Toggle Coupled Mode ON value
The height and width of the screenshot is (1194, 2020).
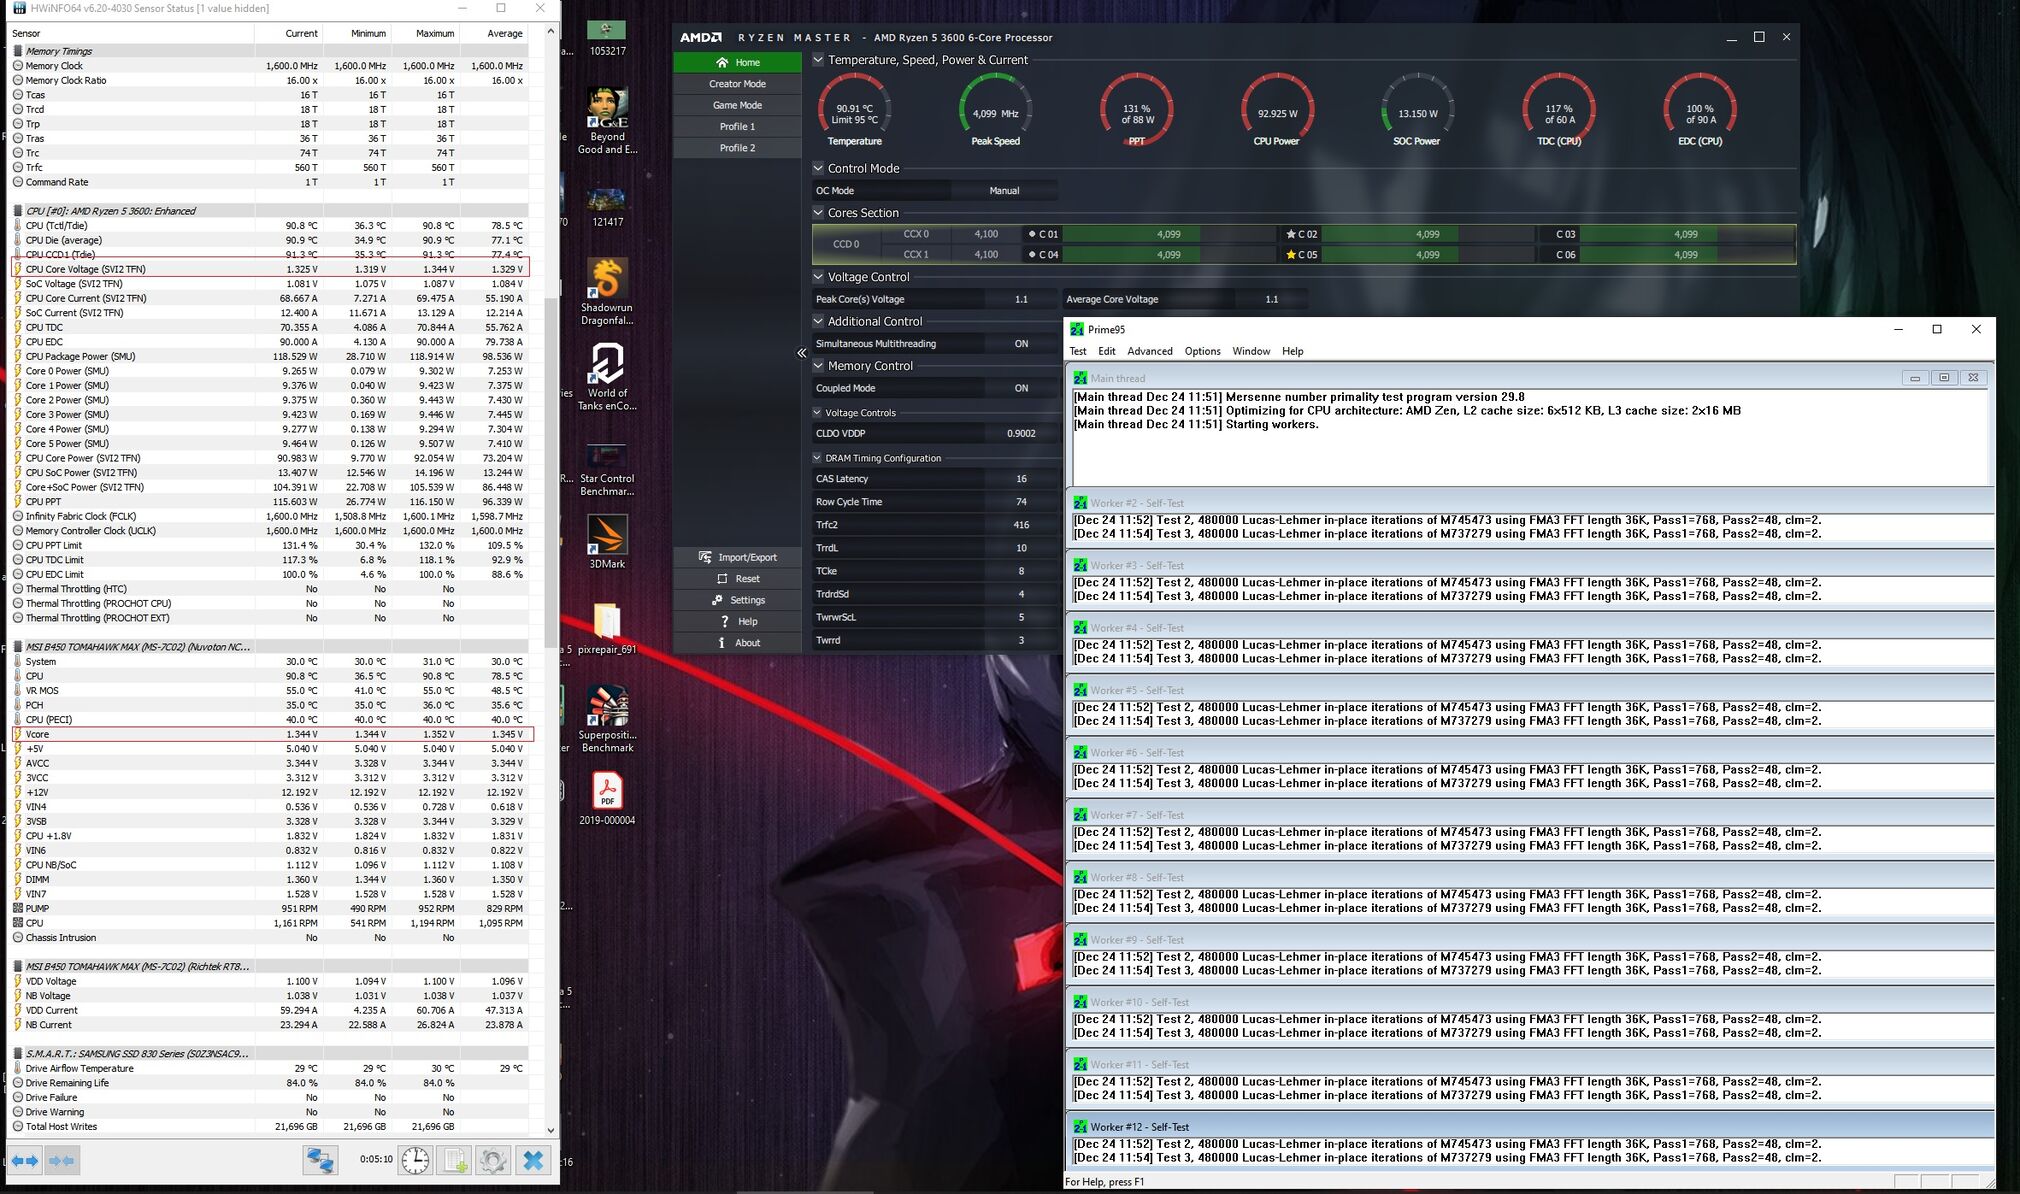pyautogui.click(x=1021, y=388)
